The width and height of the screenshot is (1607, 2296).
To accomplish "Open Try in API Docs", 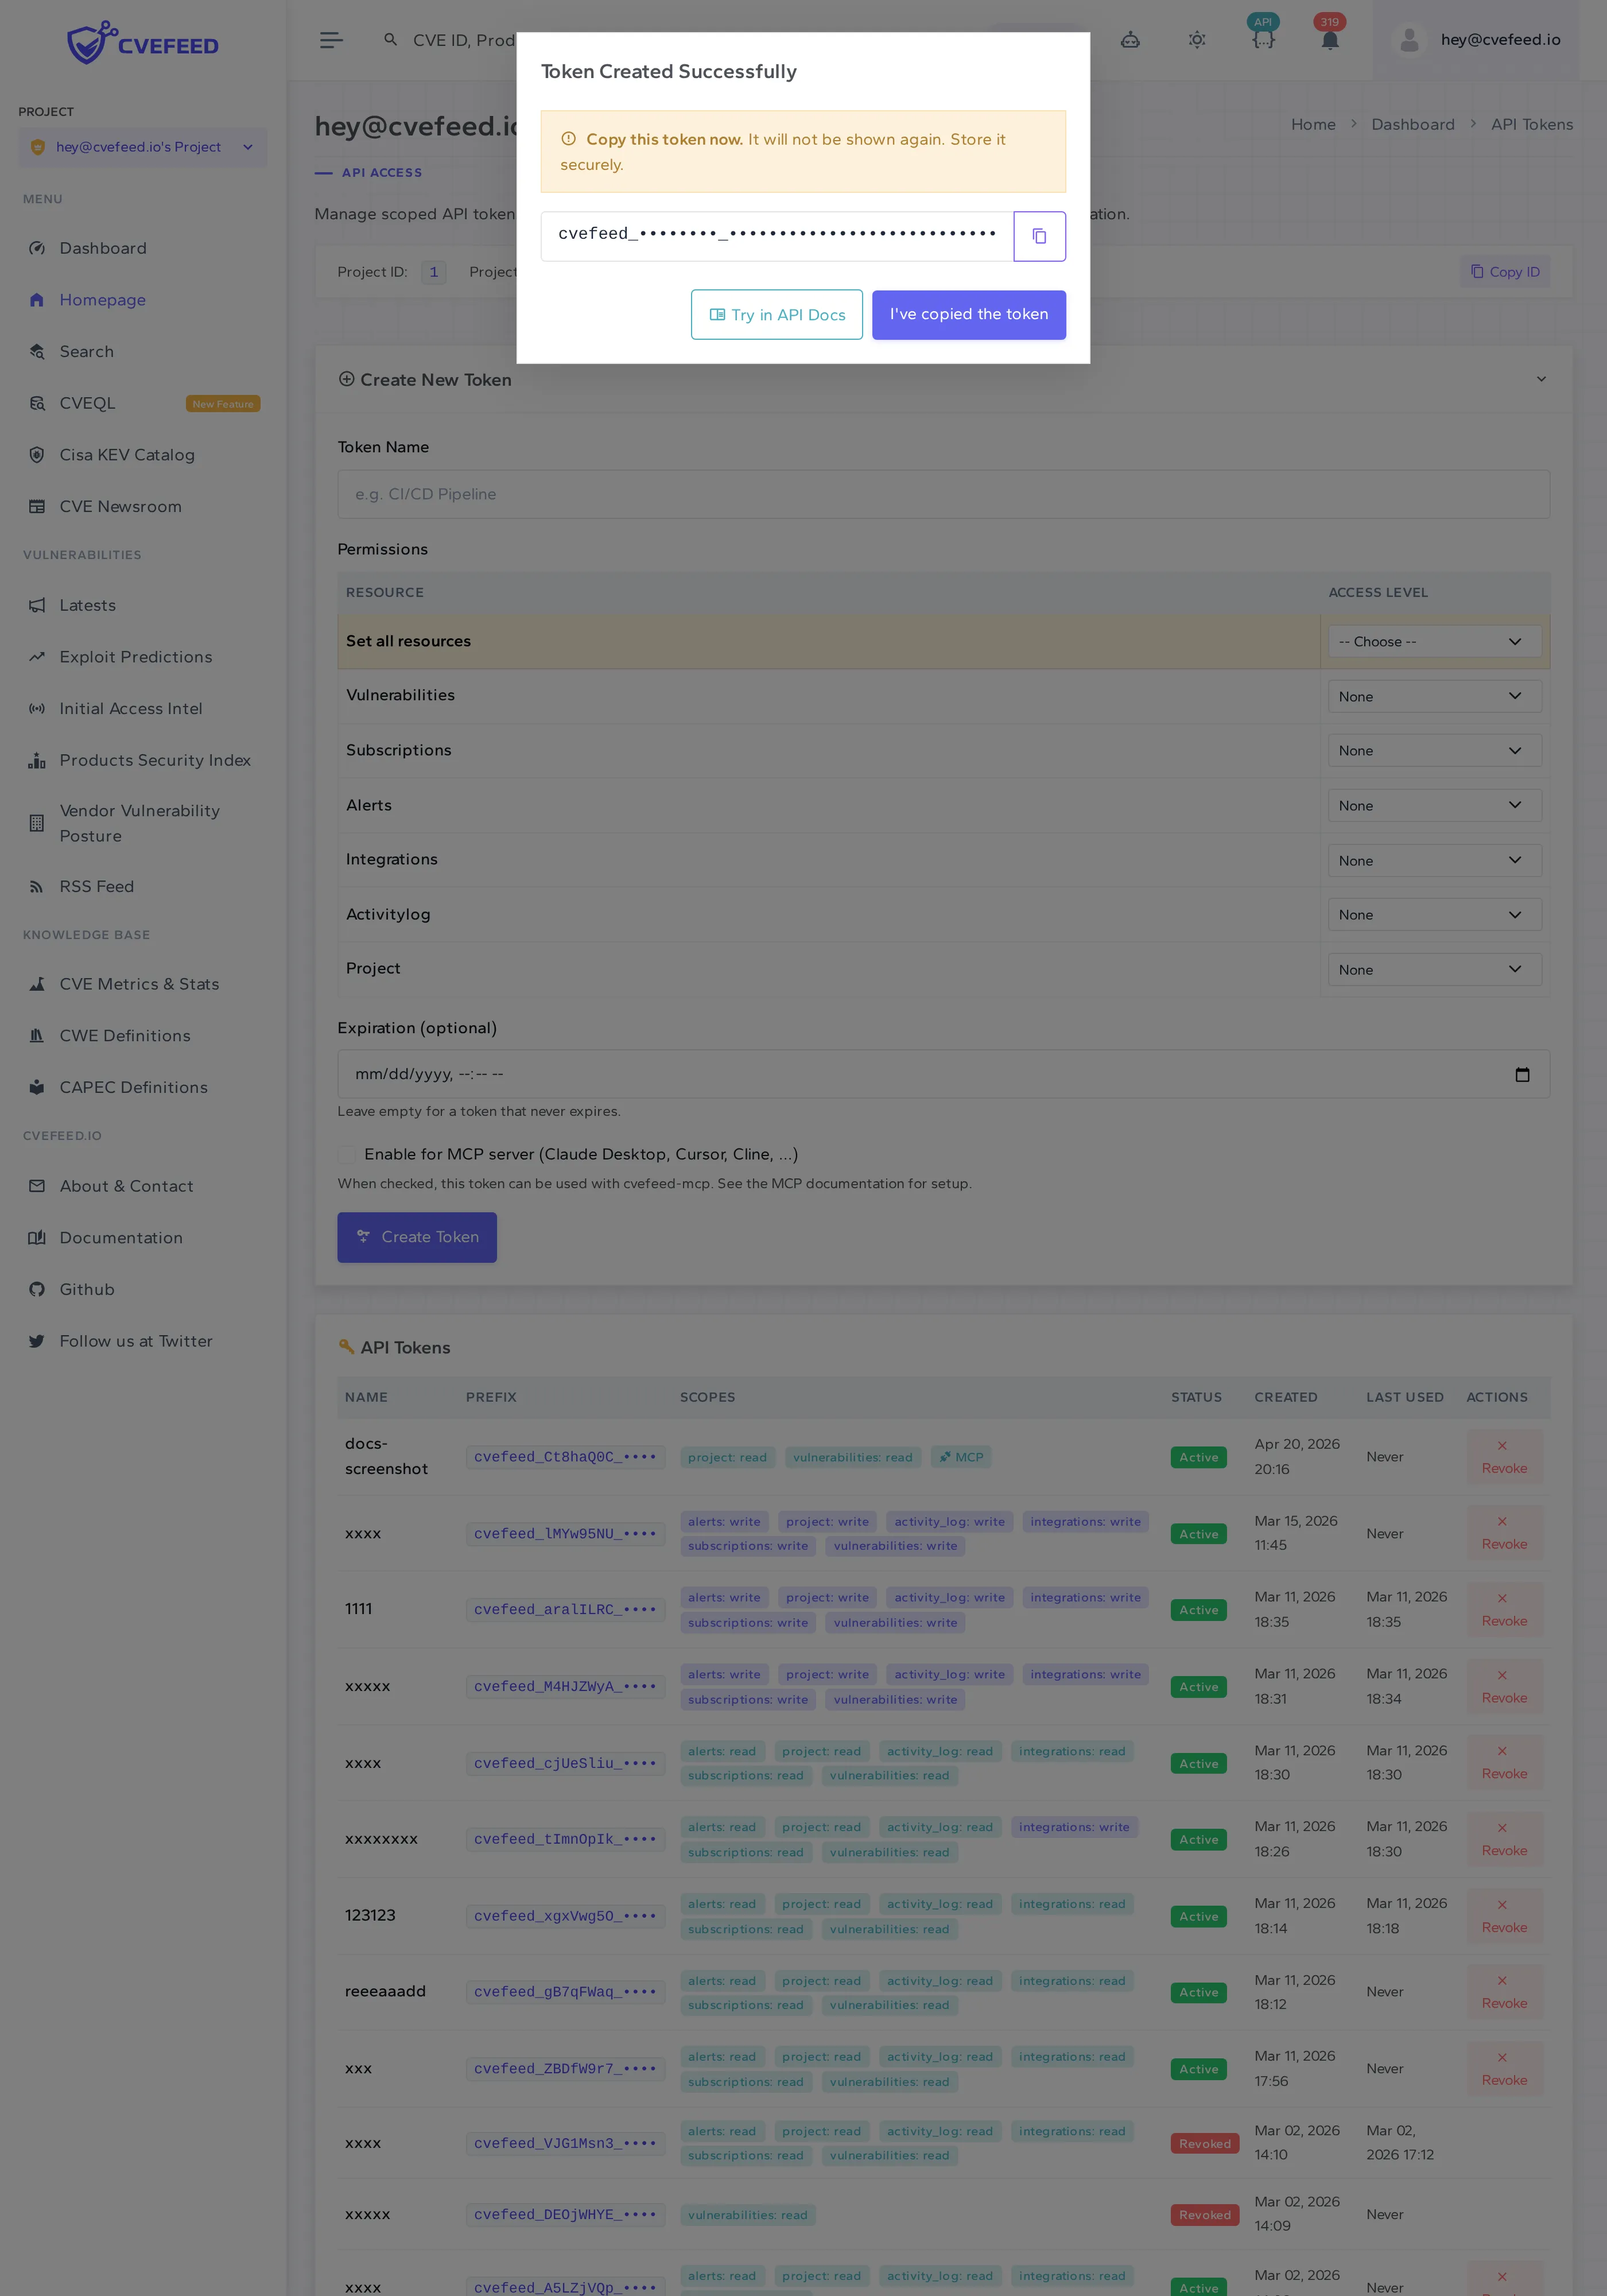I will [777, 314].
